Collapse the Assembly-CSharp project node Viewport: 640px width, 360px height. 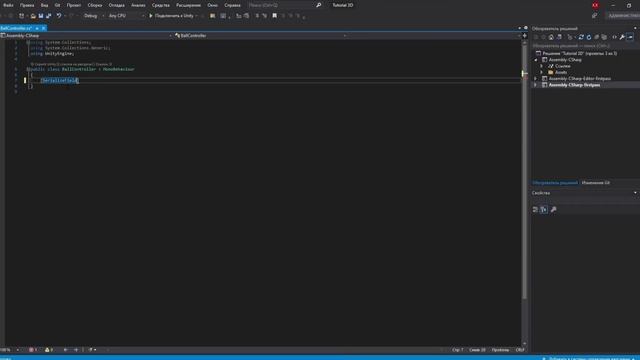[536, 60]
